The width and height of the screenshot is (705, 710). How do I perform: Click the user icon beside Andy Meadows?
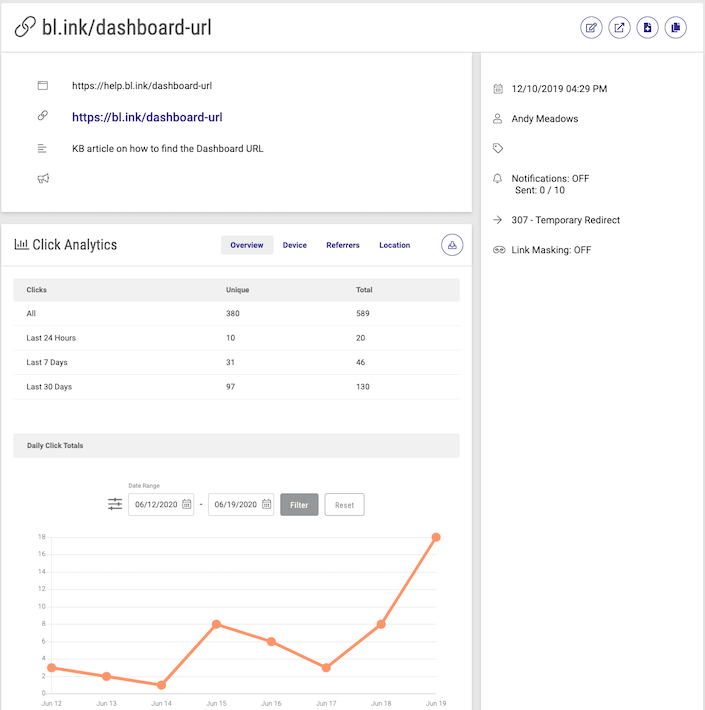(x=497, y=119)
